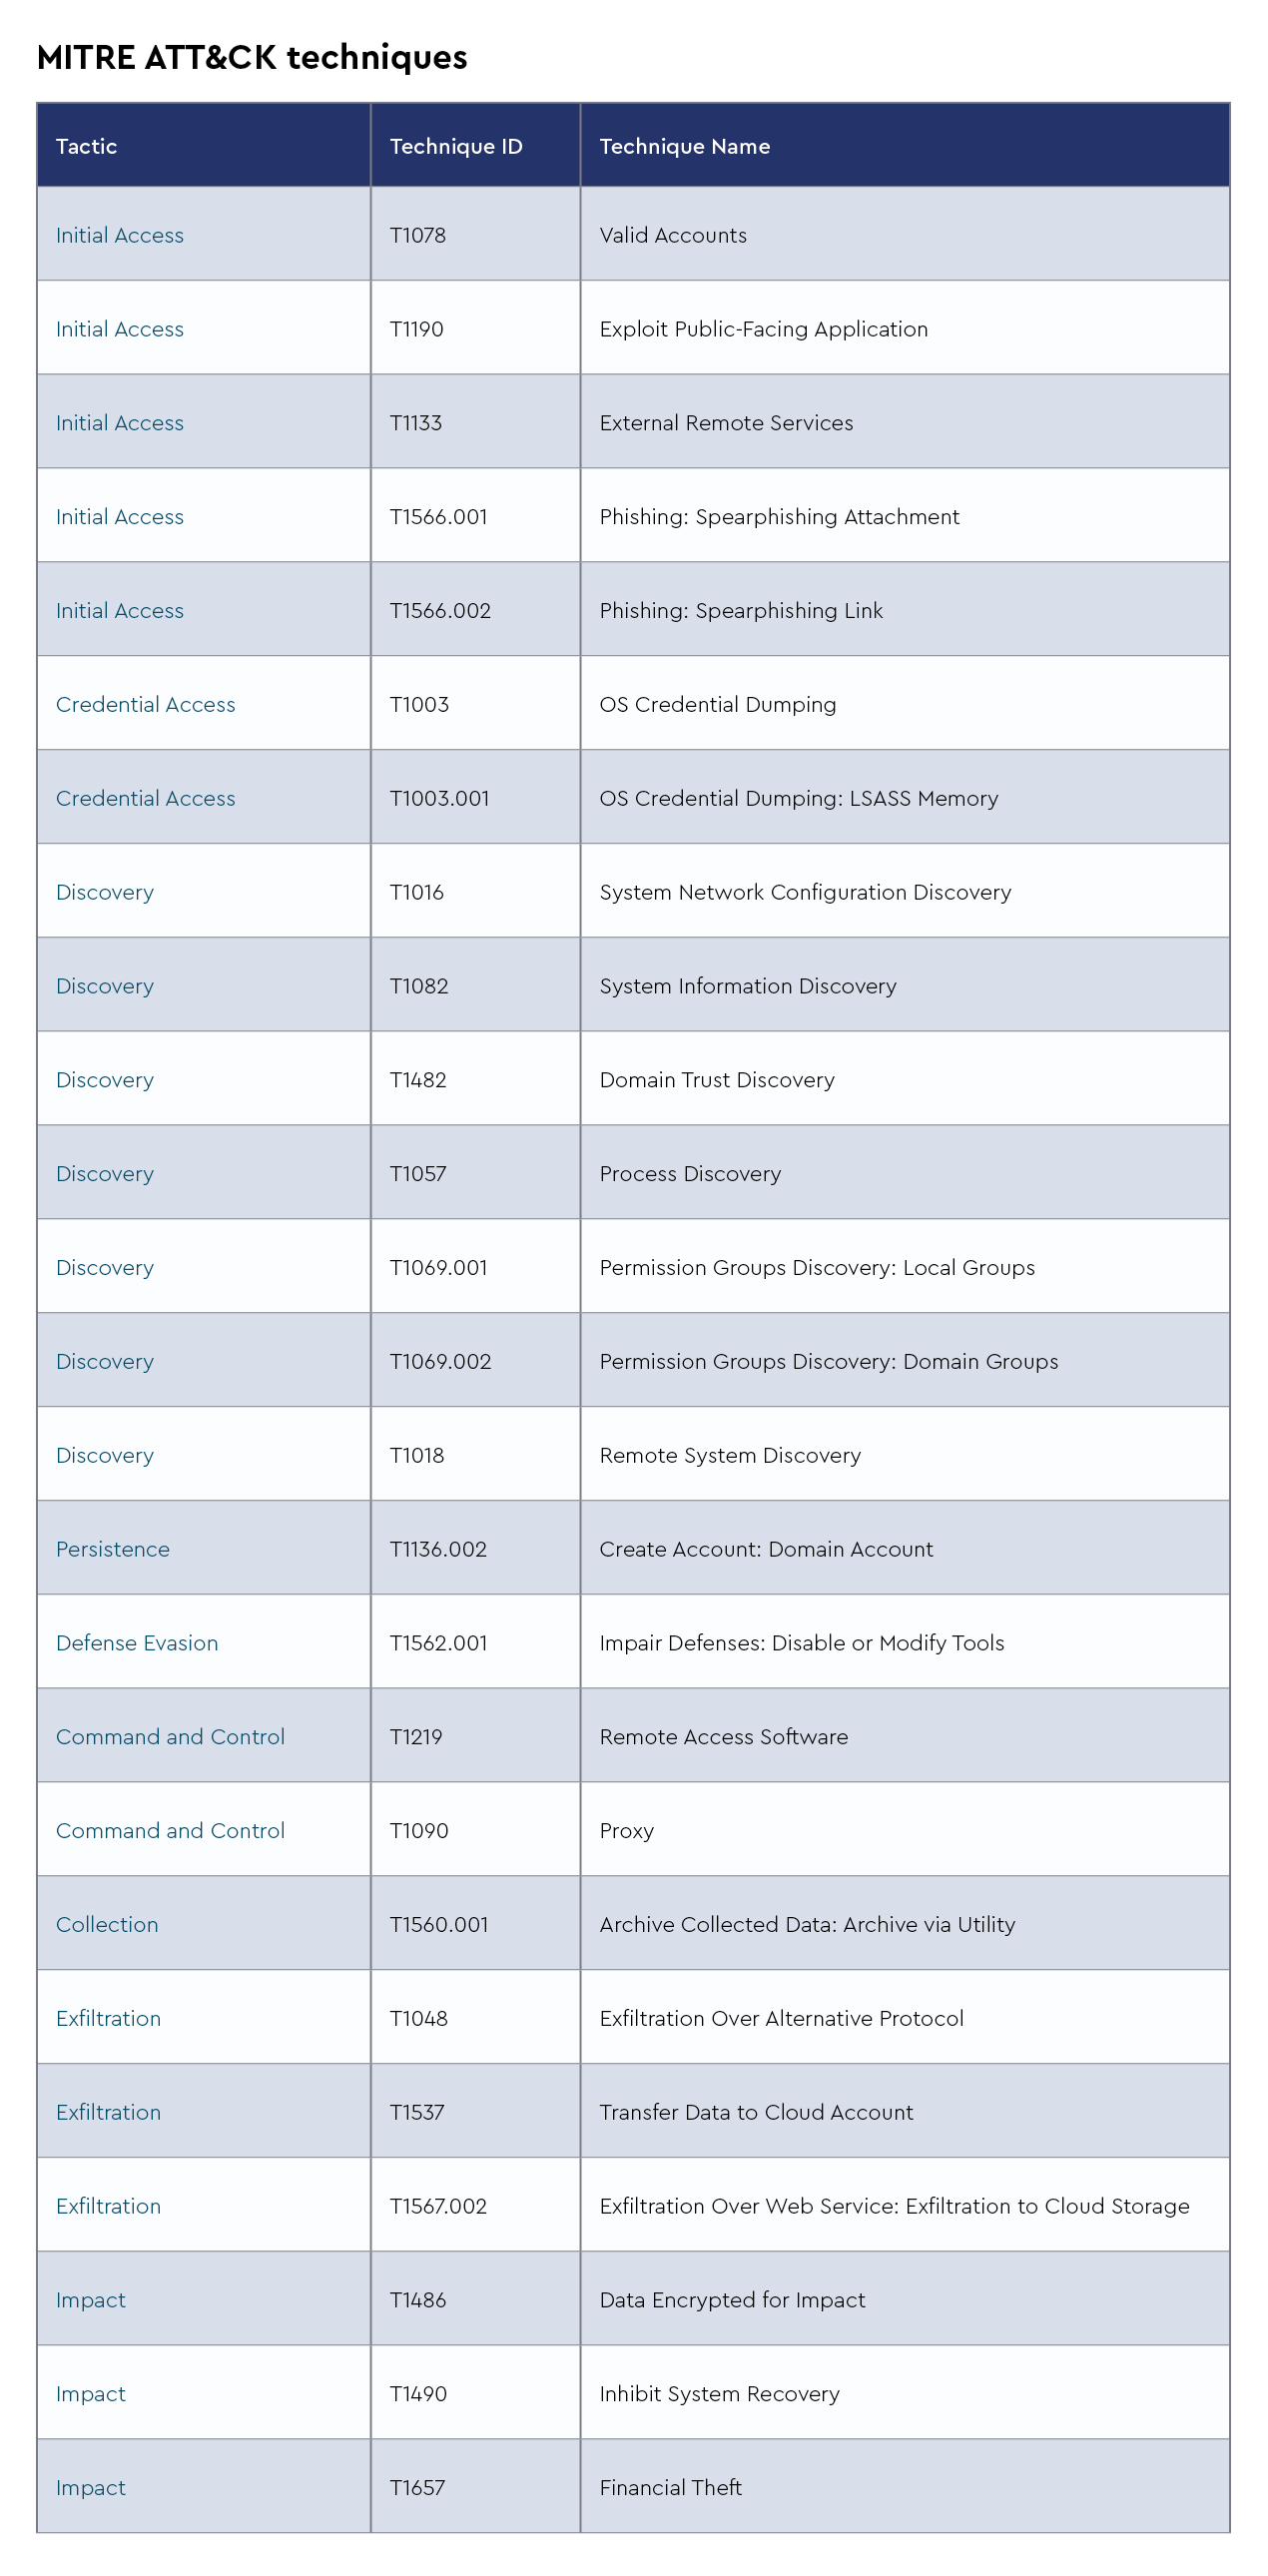Click Command and Control link beside Proxy
The height and width of the screenshot is (2576, 1268).
(x=170, y=1831)
